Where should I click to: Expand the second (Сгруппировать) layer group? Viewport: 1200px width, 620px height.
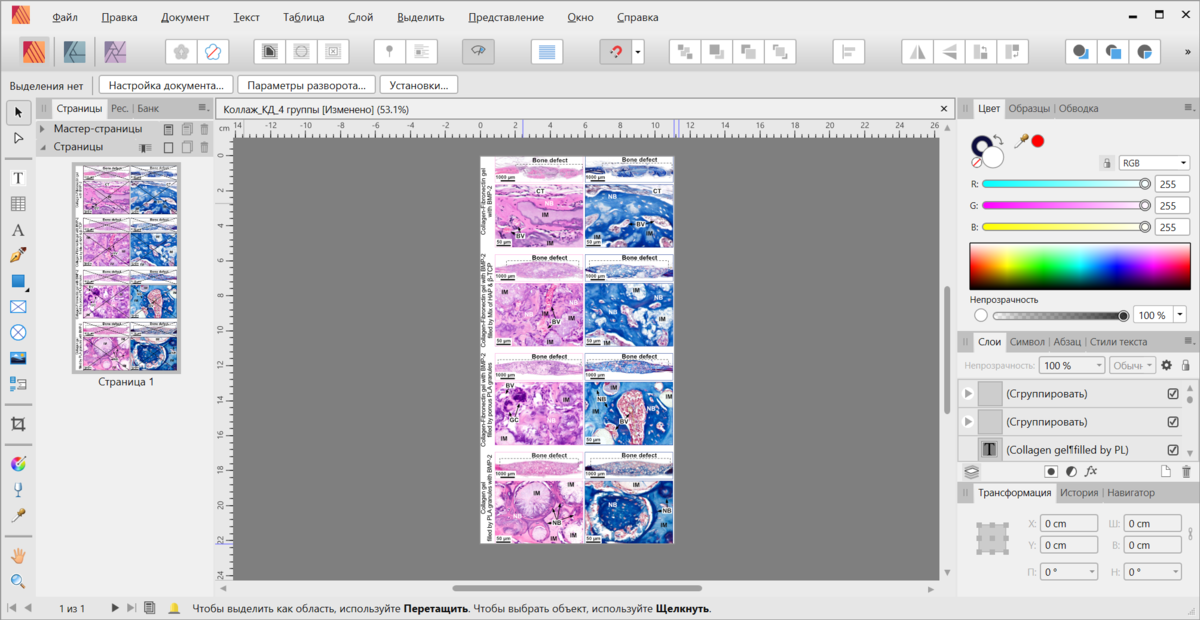[967, 422]
